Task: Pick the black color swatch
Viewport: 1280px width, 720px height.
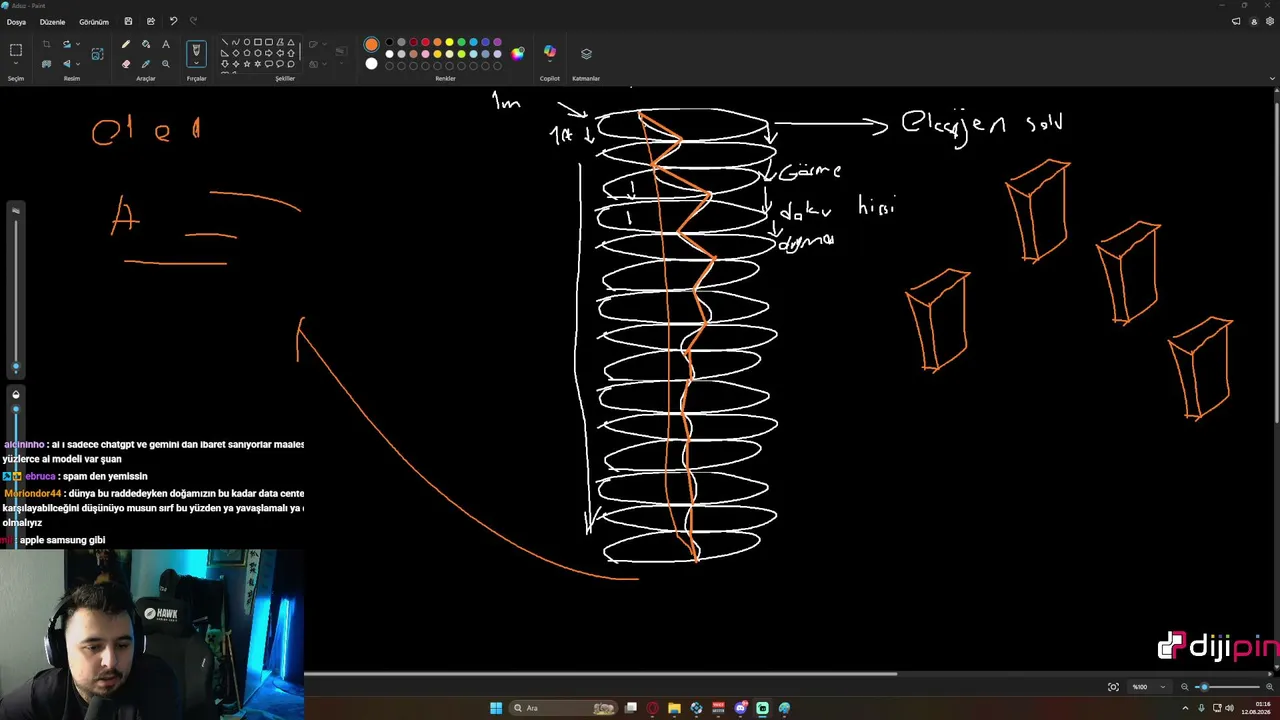Action: (x=389, y=42)
